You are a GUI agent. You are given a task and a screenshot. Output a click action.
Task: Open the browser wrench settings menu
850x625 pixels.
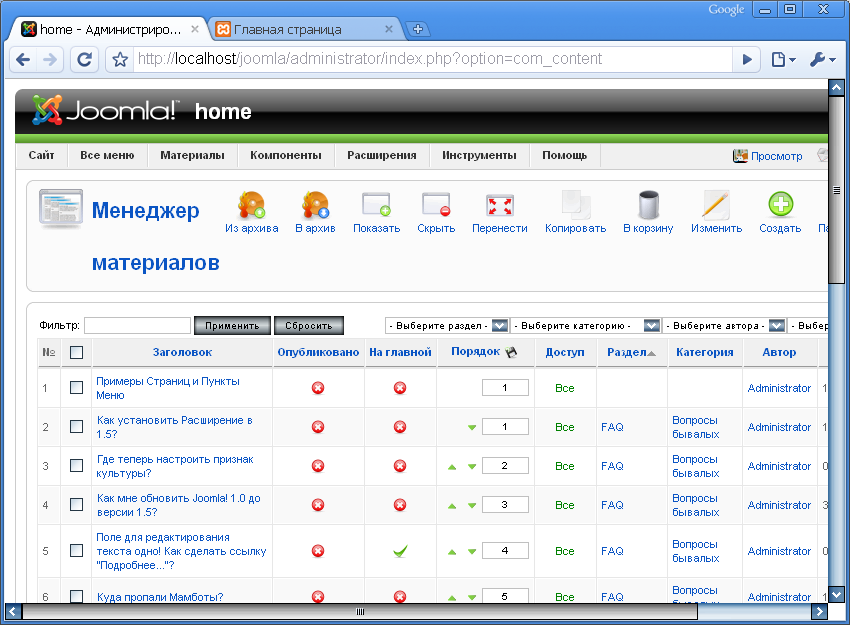click(x=822, y=59)
